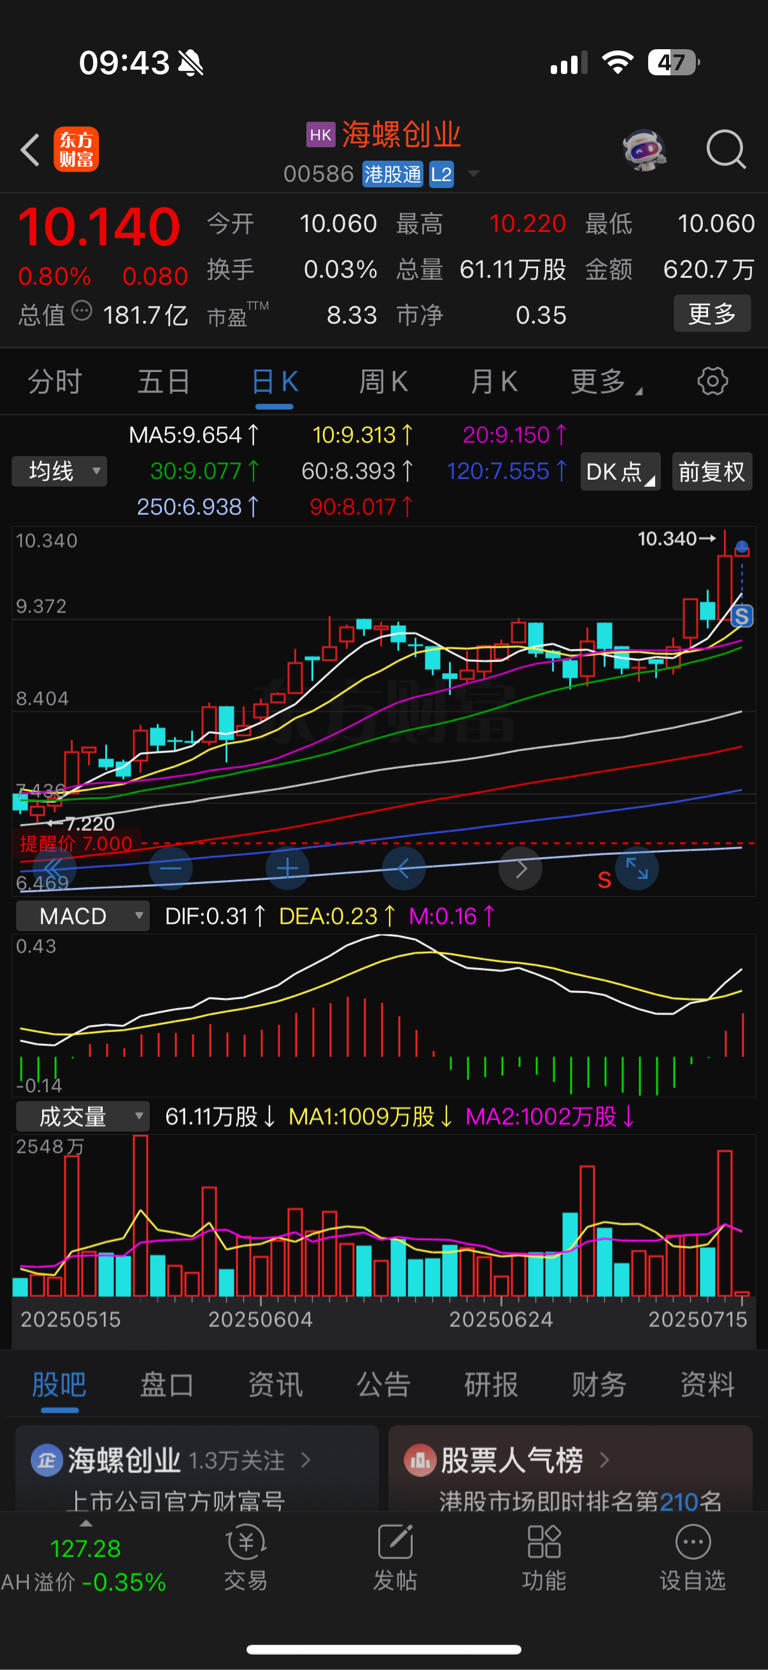The width and height of the screenshot is (768, 1670).
Task: Switch to 周K tab
Action: [x=383, y=381]
